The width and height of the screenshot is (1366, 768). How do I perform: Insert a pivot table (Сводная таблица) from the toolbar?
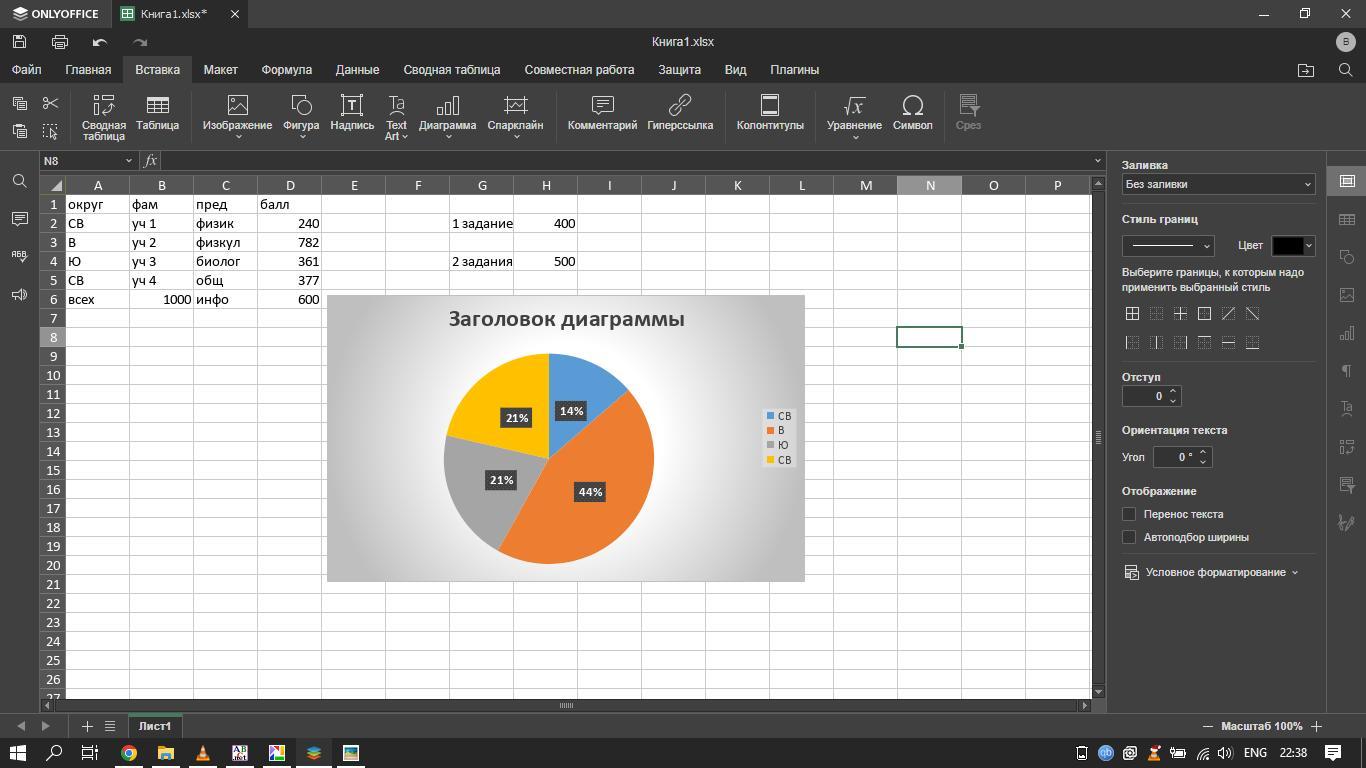(103, 116)
